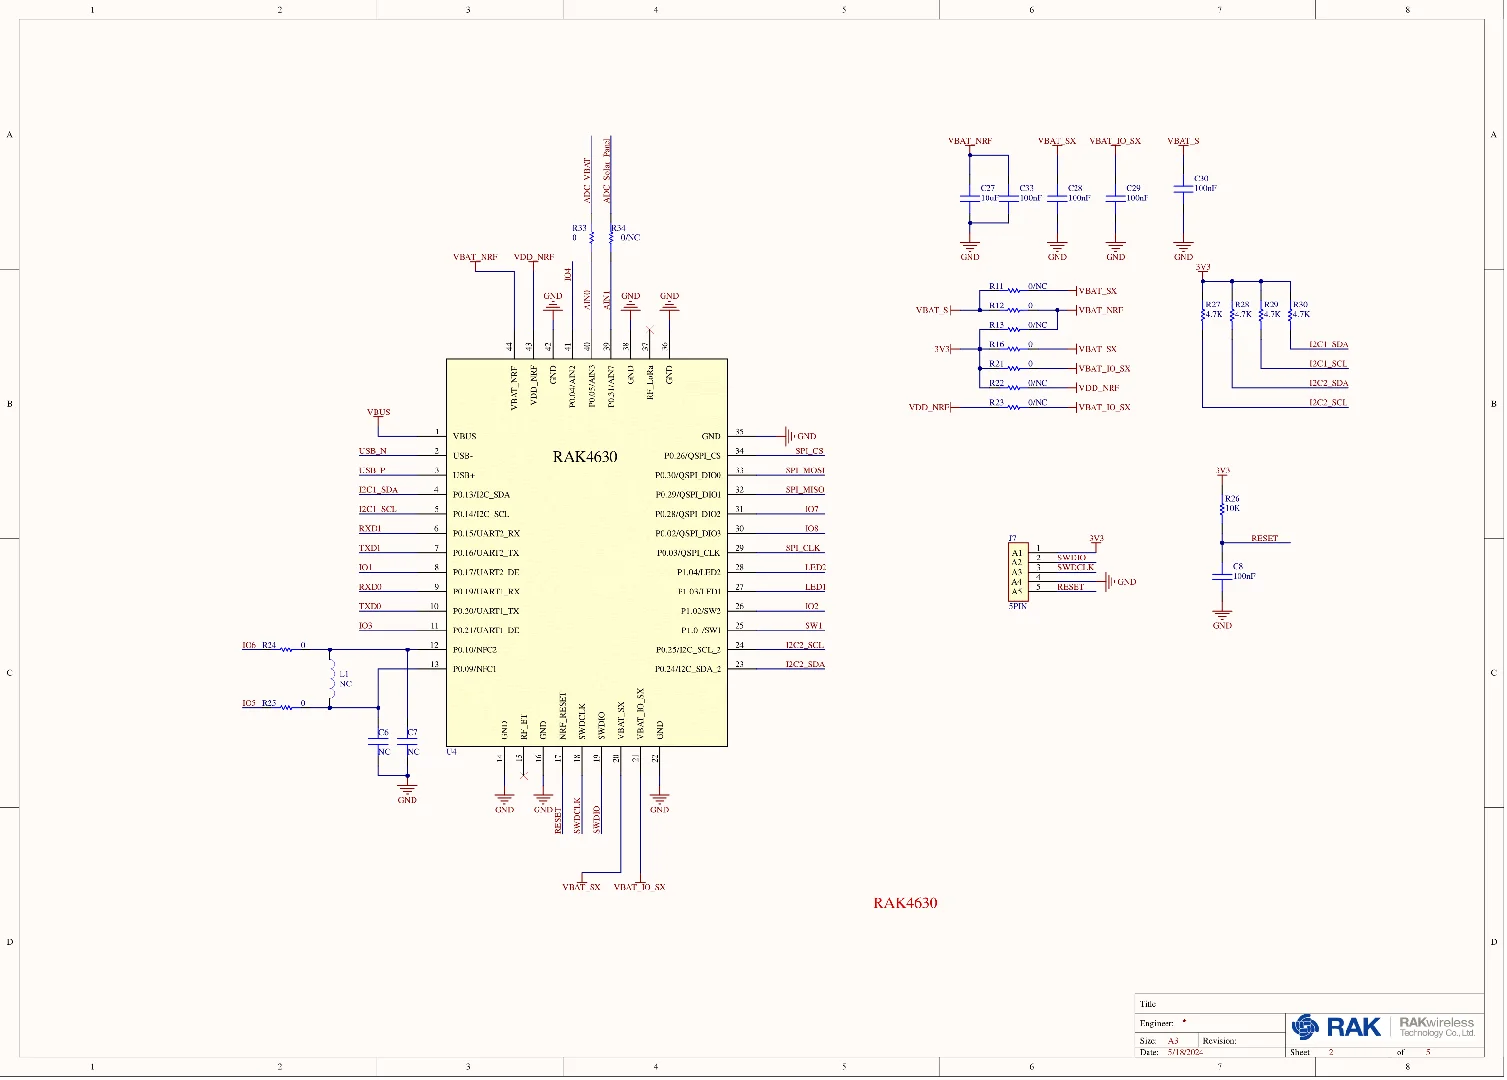Click resistor R23 from VDD_NRF
This screenshot has height=1080, width=1507.
tap(1013, 407)
